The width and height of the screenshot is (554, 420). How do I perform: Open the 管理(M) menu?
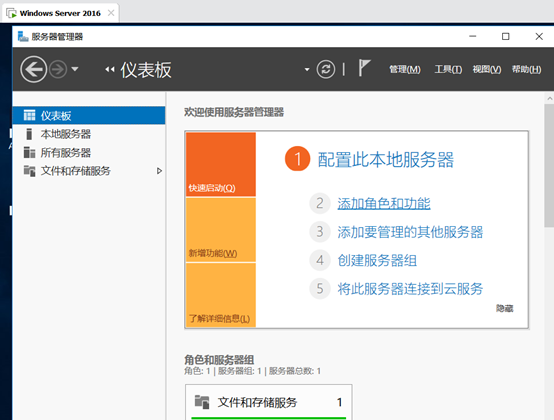point(405,69)
